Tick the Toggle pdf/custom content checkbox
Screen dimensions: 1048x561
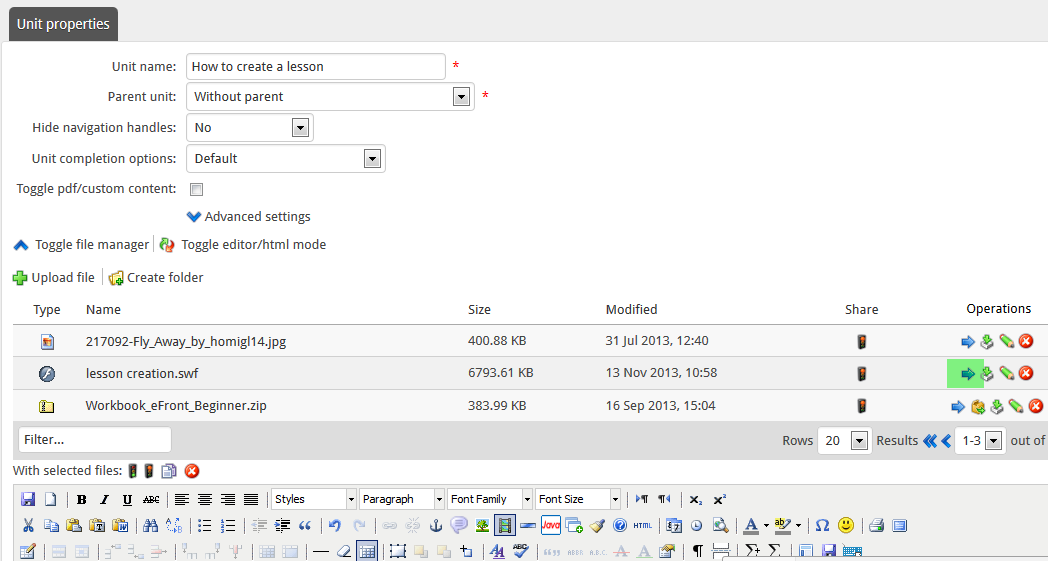[196, 189]
